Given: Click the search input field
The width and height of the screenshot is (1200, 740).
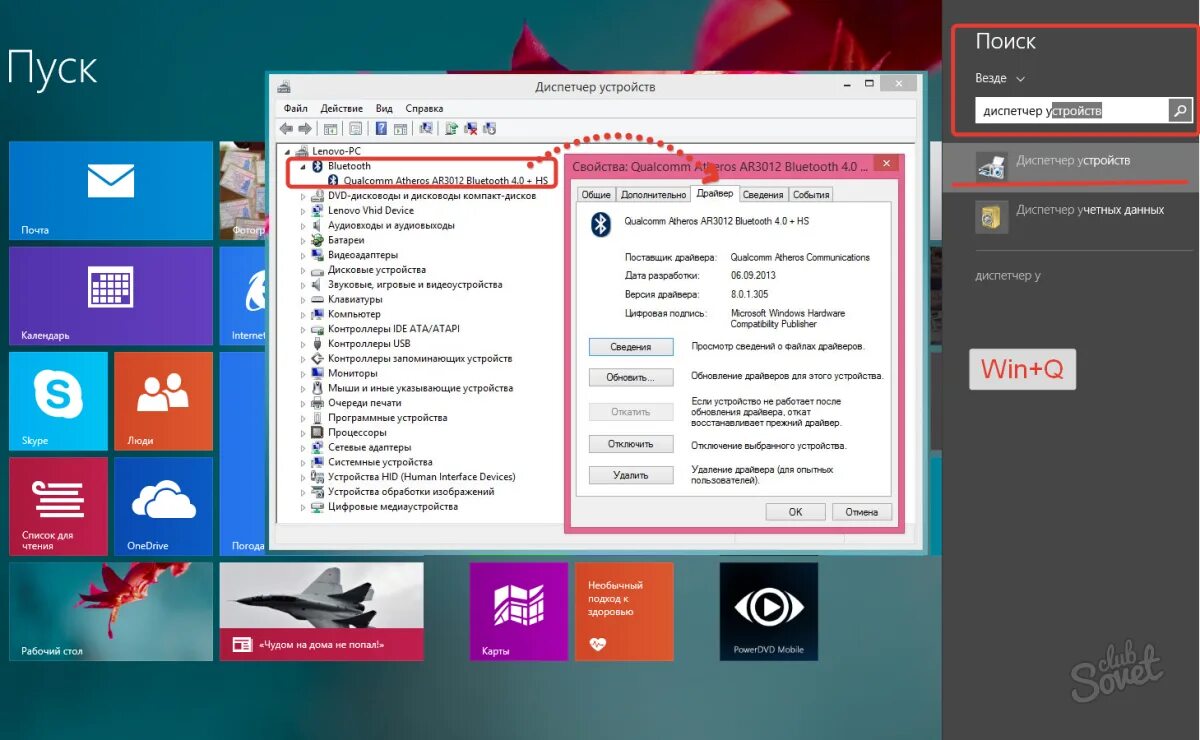Looking at the screenshot, I should coord(1072,111).
